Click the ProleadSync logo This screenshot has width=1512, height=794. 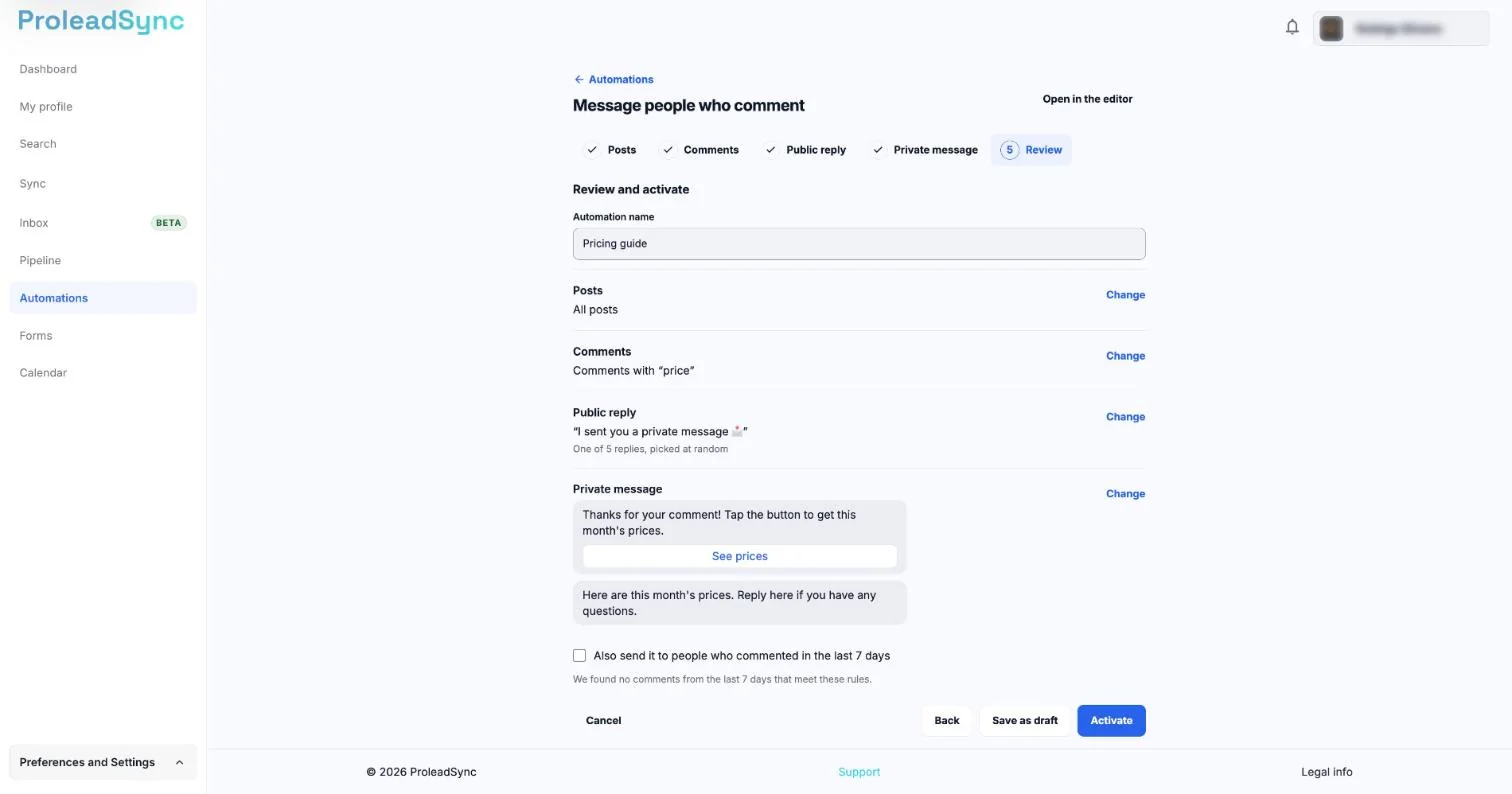tap(101, 21)
